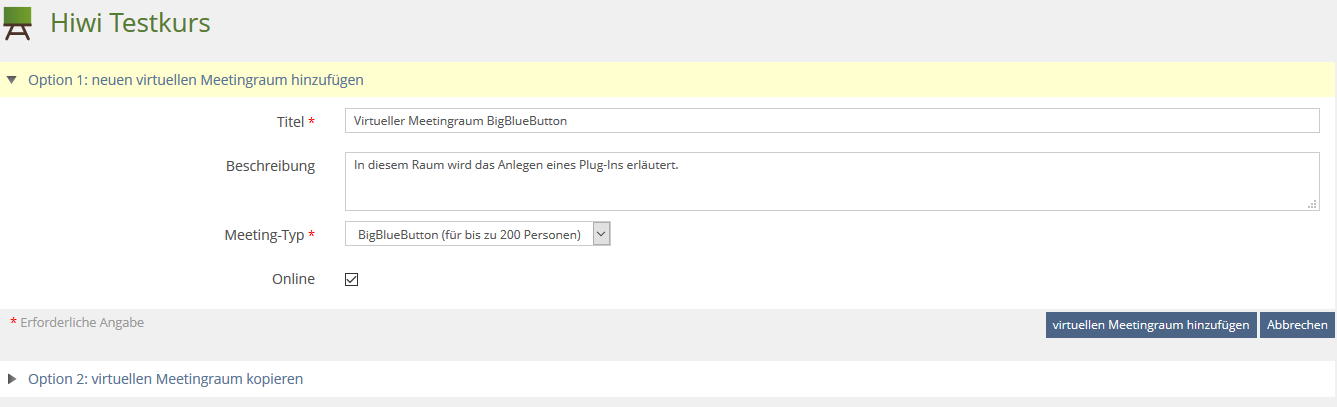The width and height of the screenshot is (1337, 407).
Task: Expand the Option 2 disclosure triangle
Action: pyautogui.click(x=12, y=379)
